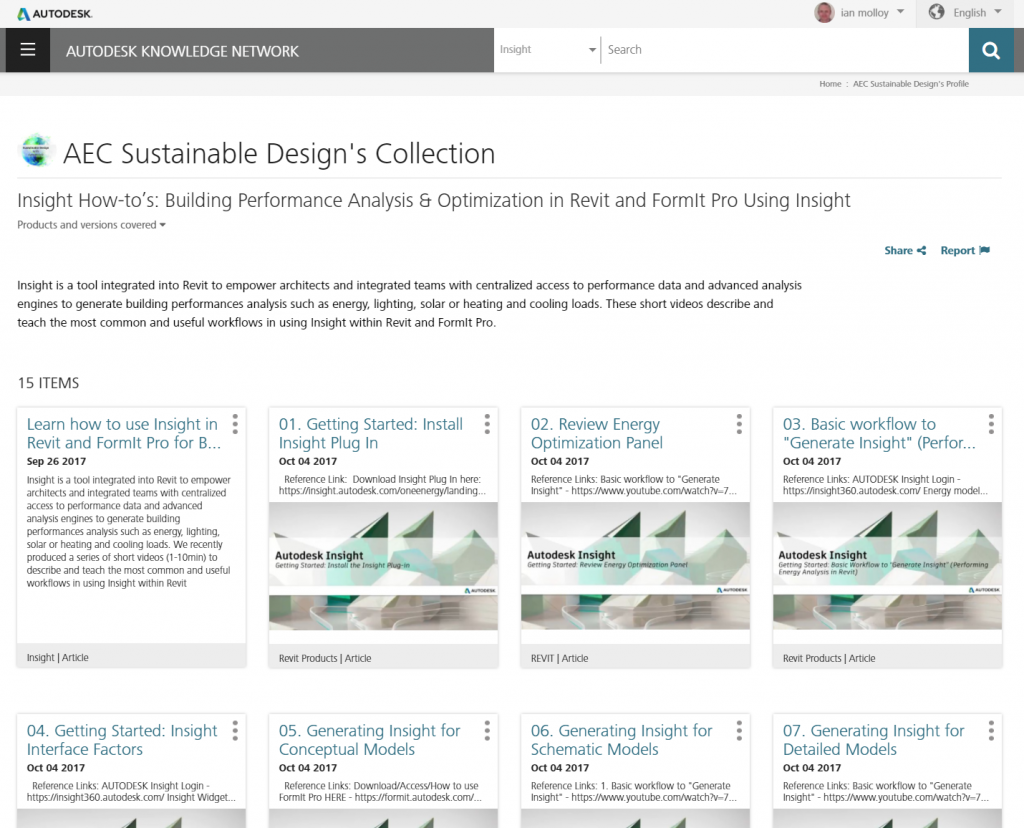Open the Insight product filter dropdown
This screenshot has height=828, width=1024.
coord(547,50)
